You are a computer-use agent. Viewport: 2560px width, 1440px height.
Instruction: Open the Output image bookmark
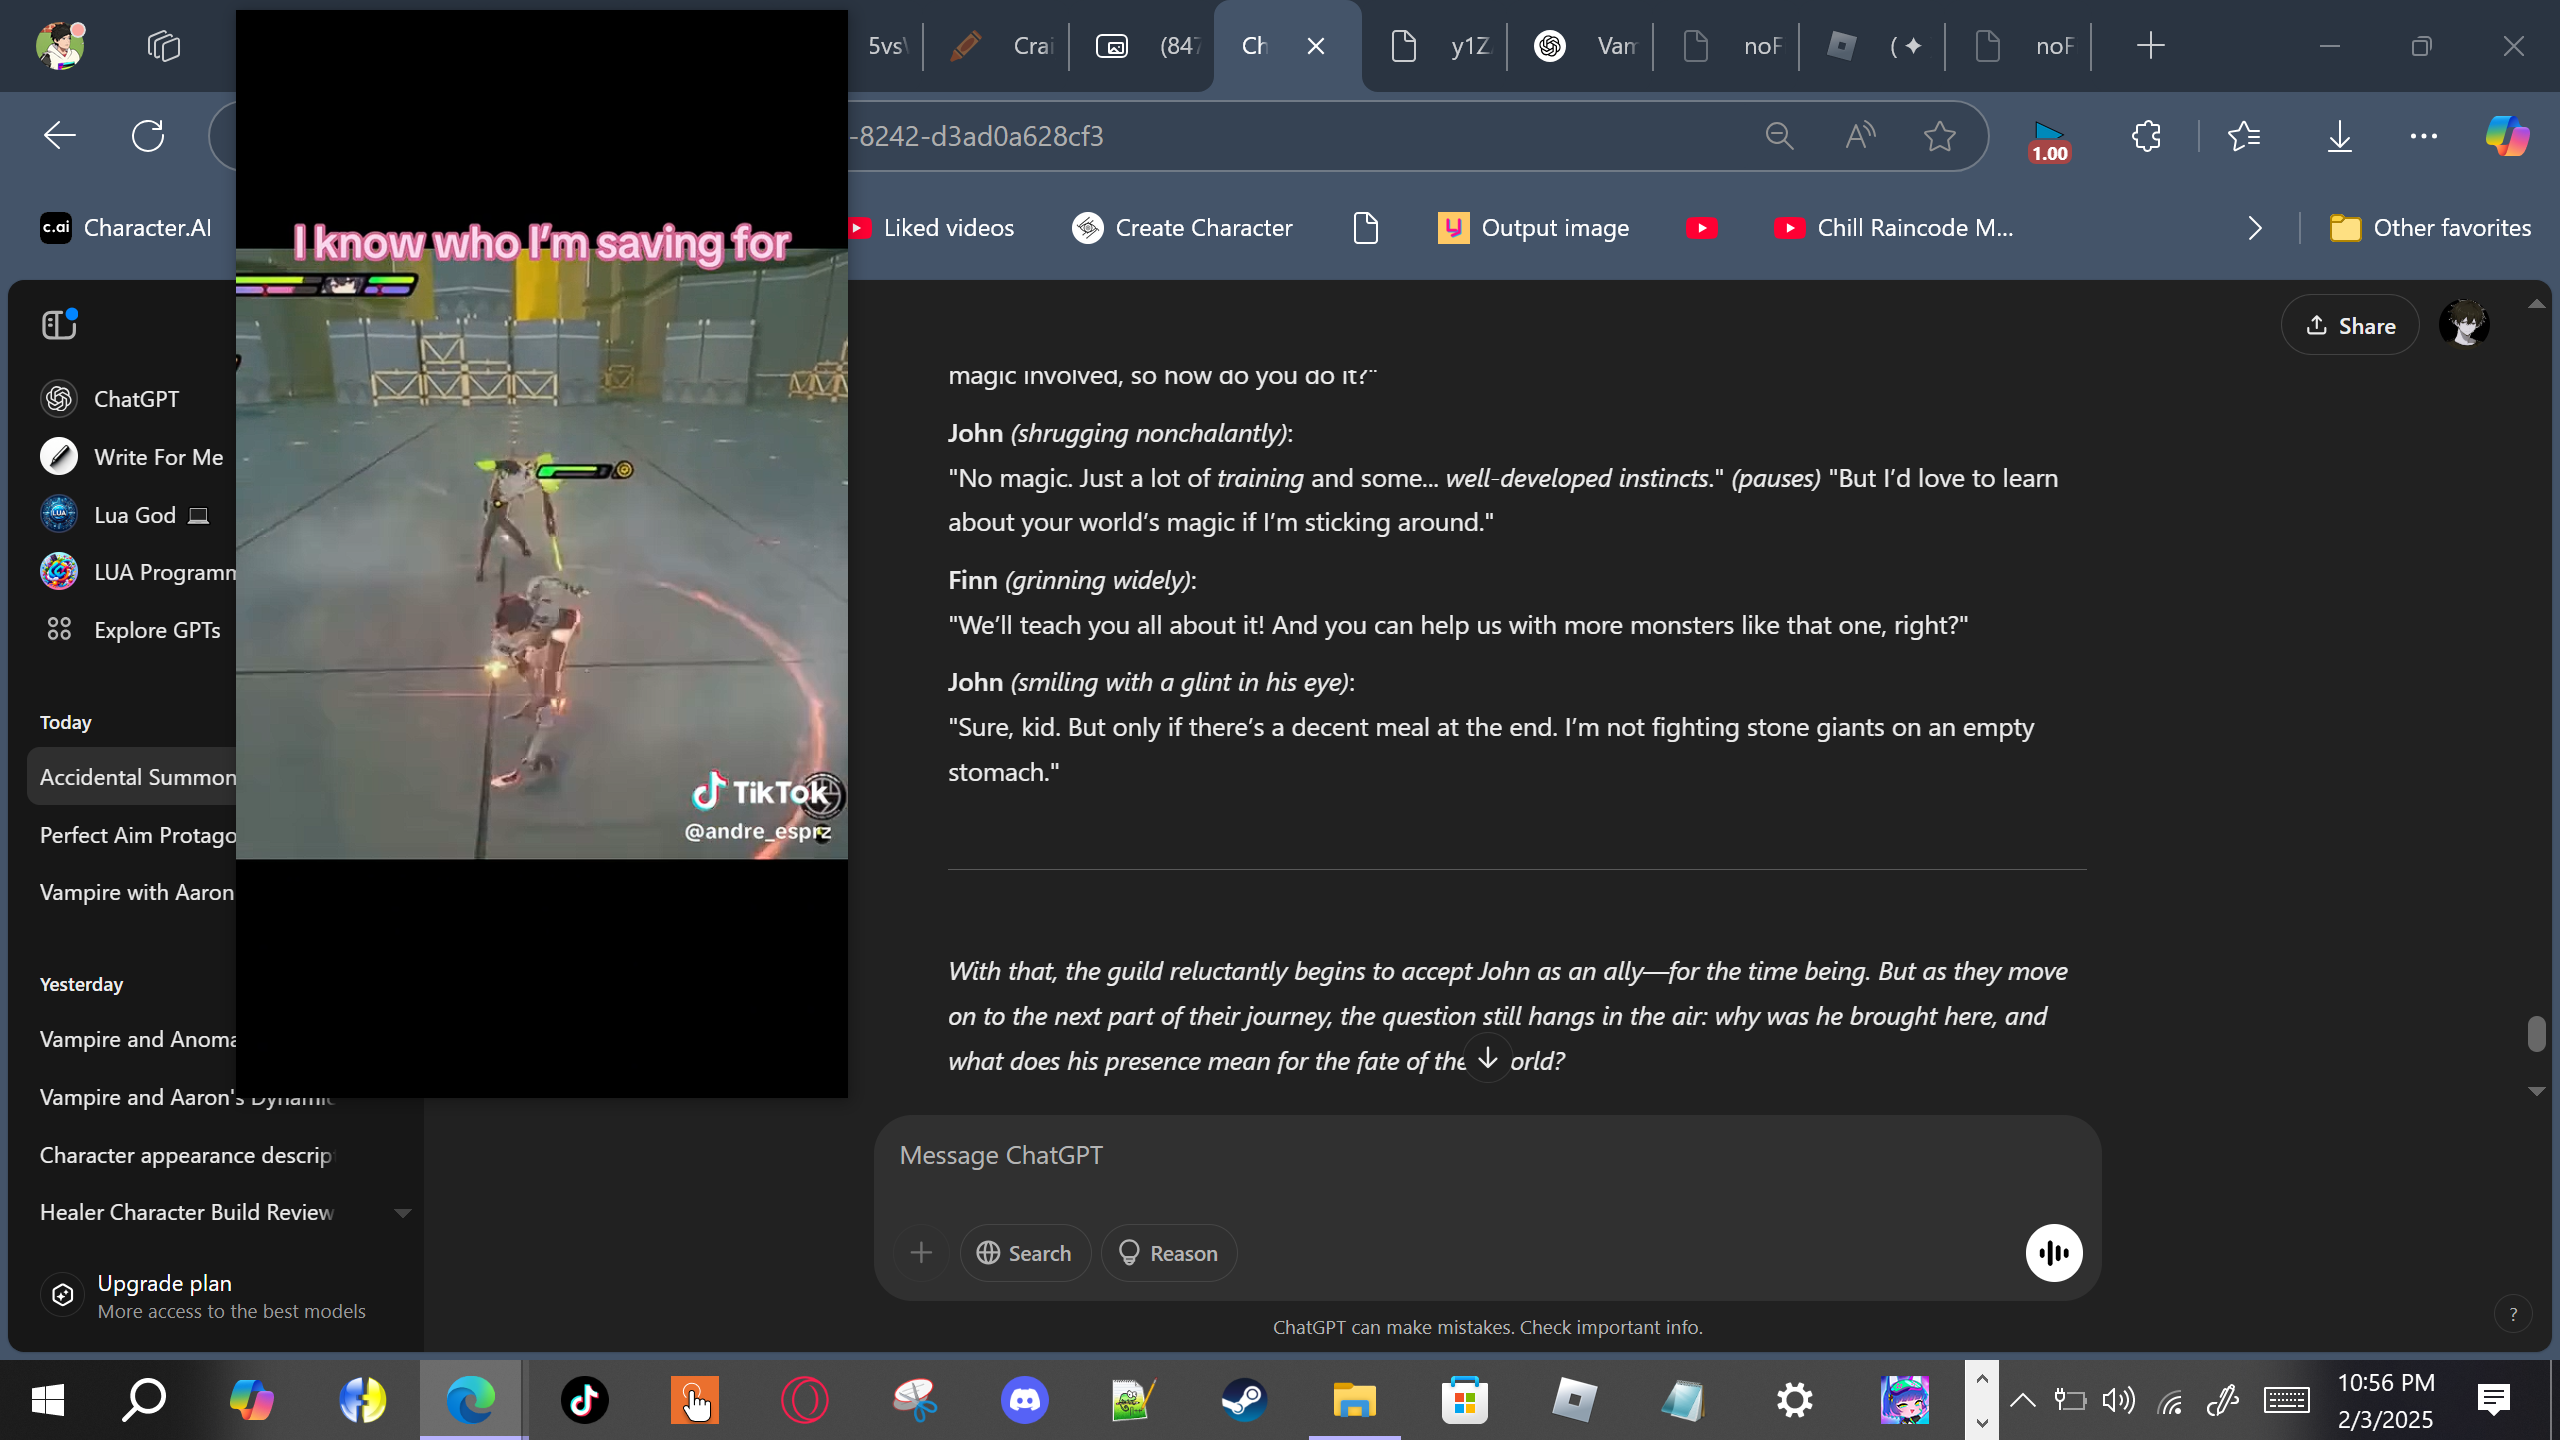coord(1534,228)
